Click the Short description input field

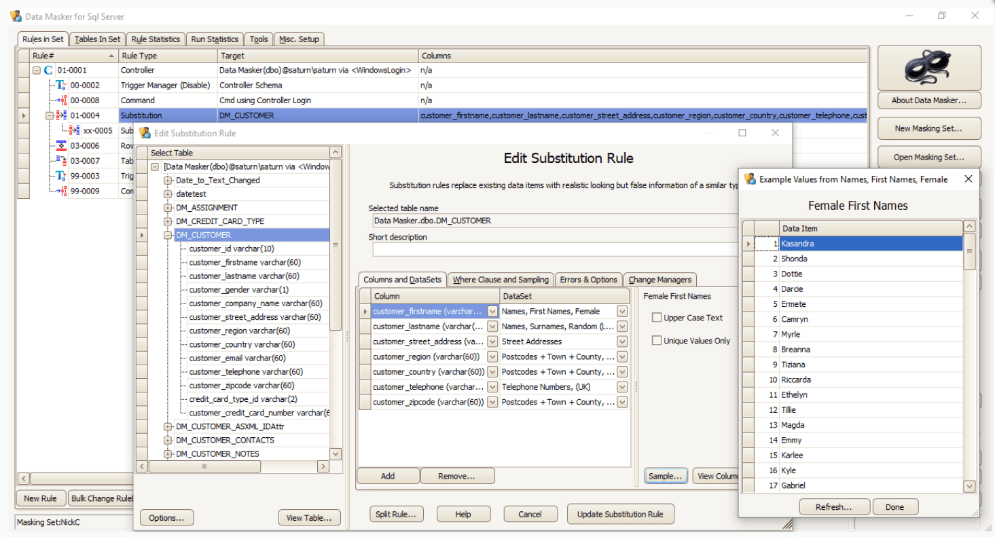556,250
